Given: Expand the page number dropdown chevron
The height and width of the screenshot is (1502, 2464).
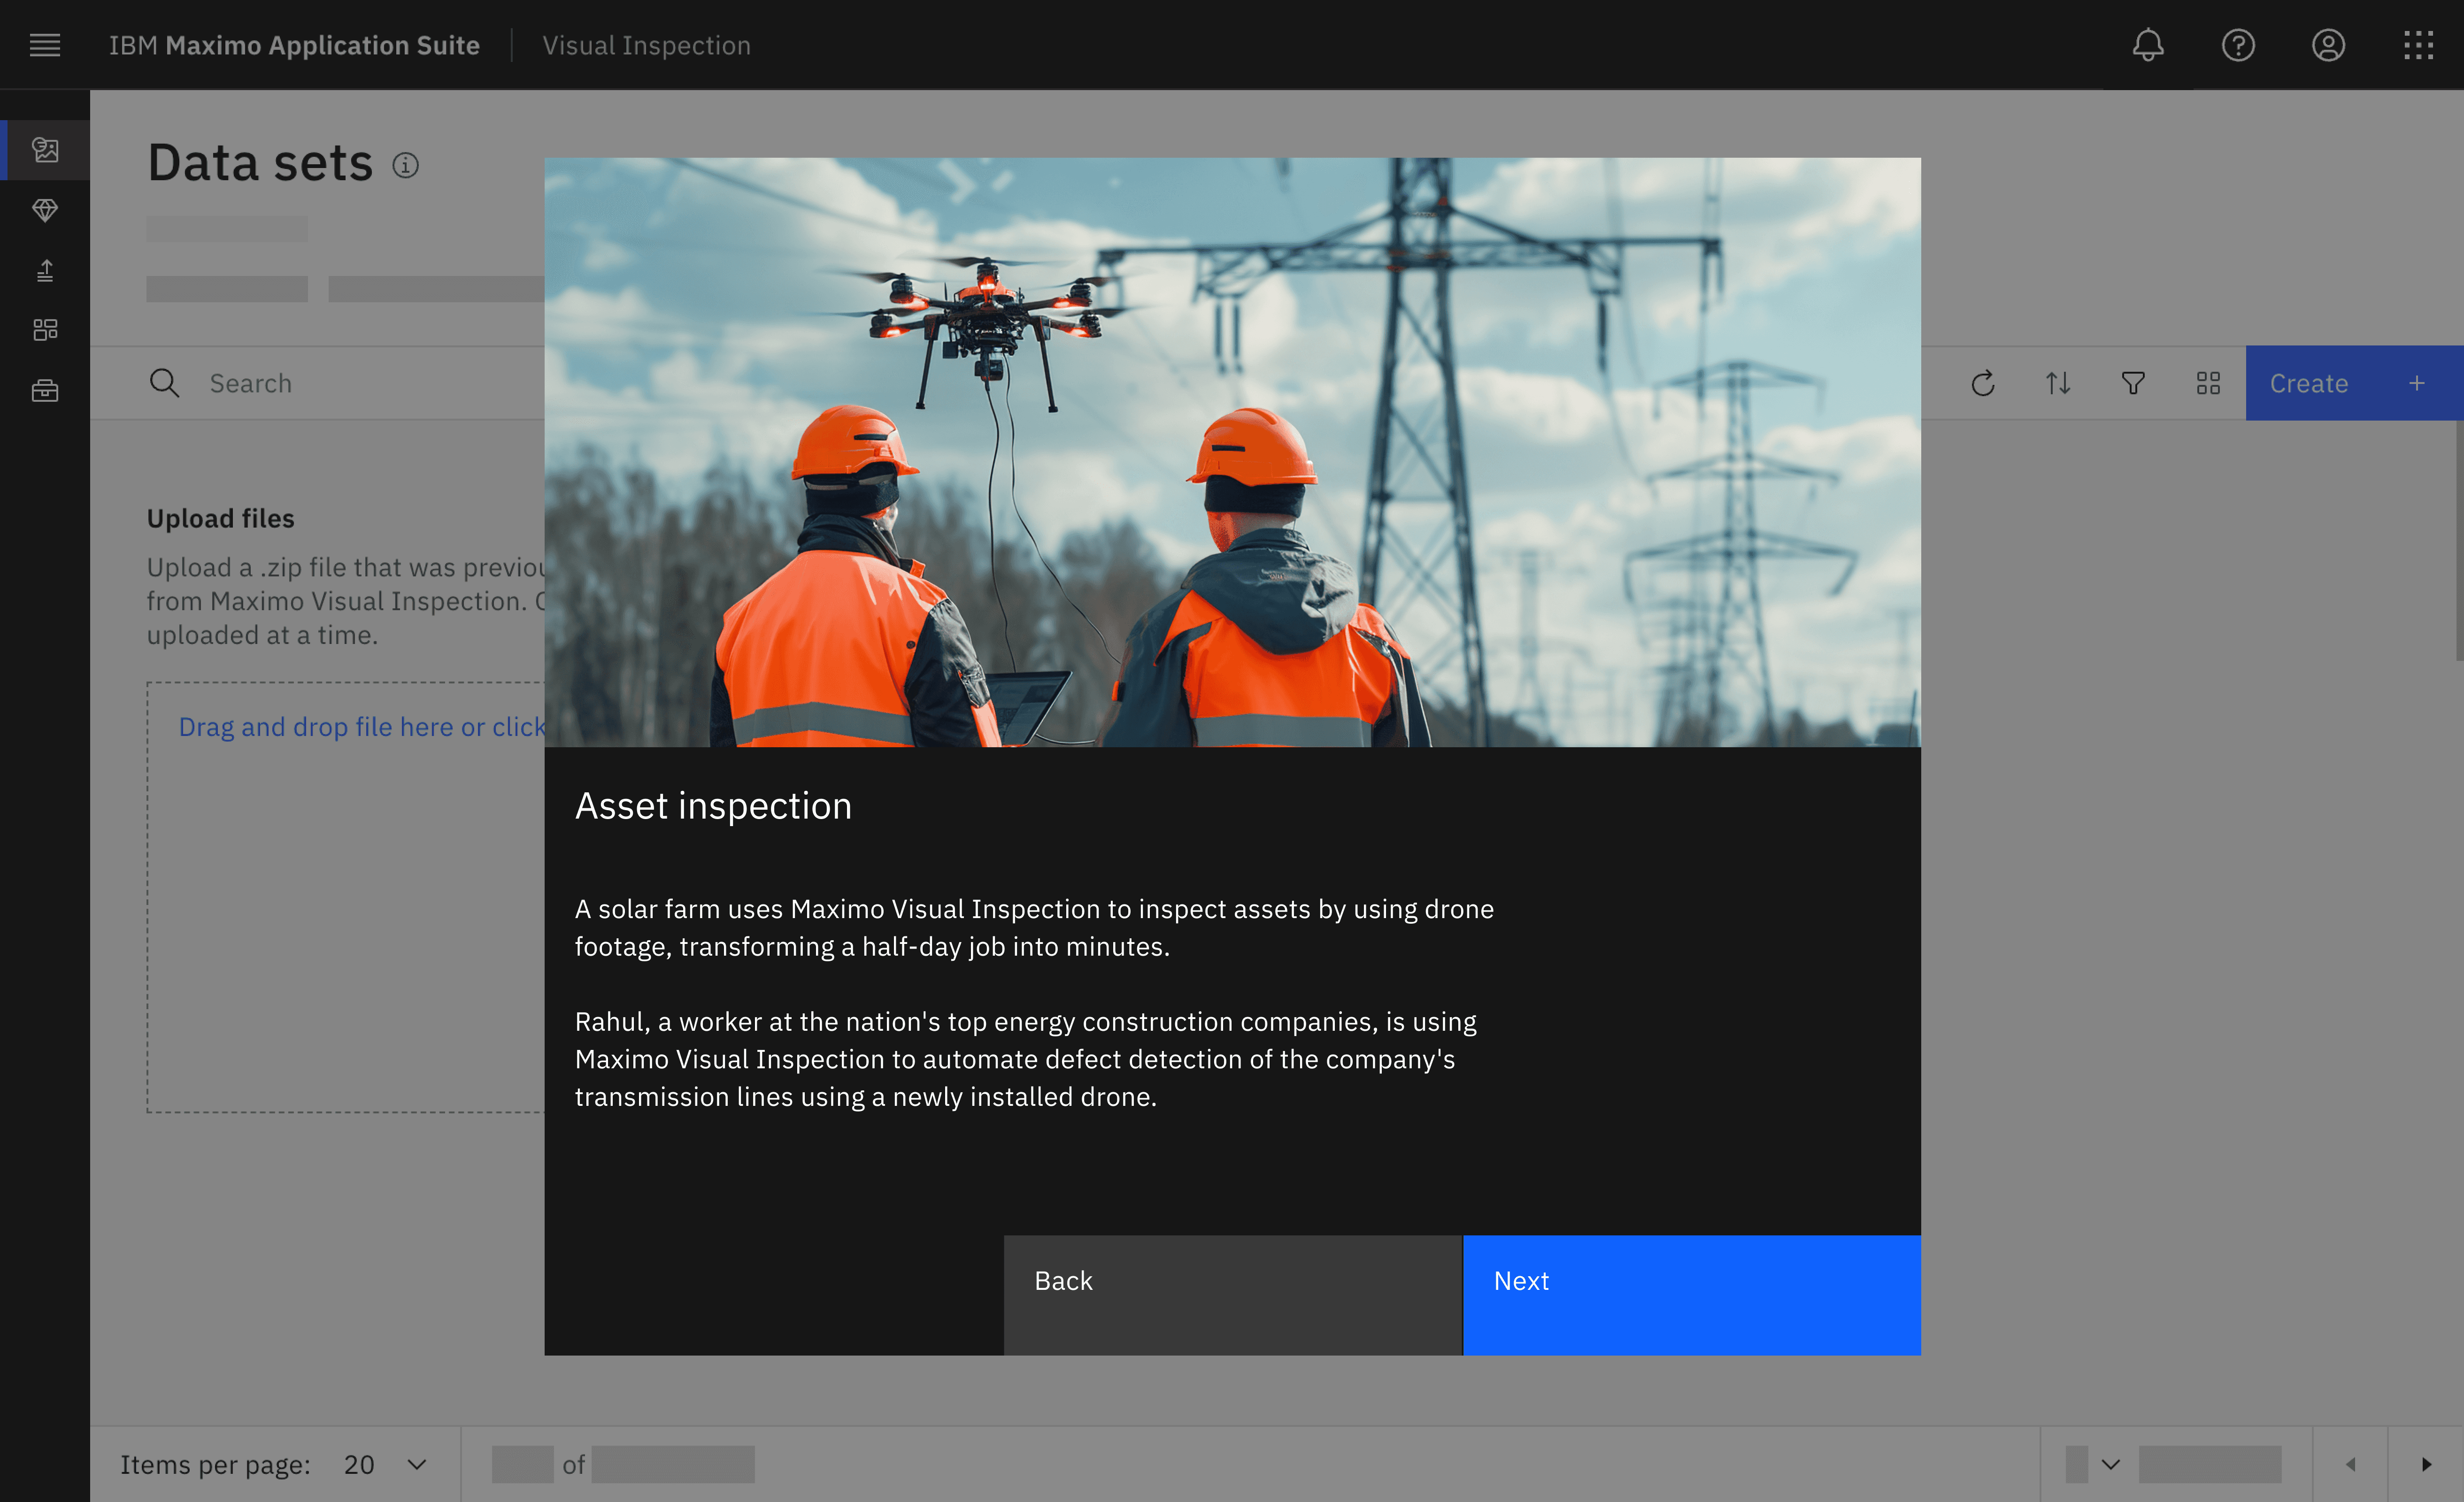Looking at the screenshot, I should click(2110, 1464).
